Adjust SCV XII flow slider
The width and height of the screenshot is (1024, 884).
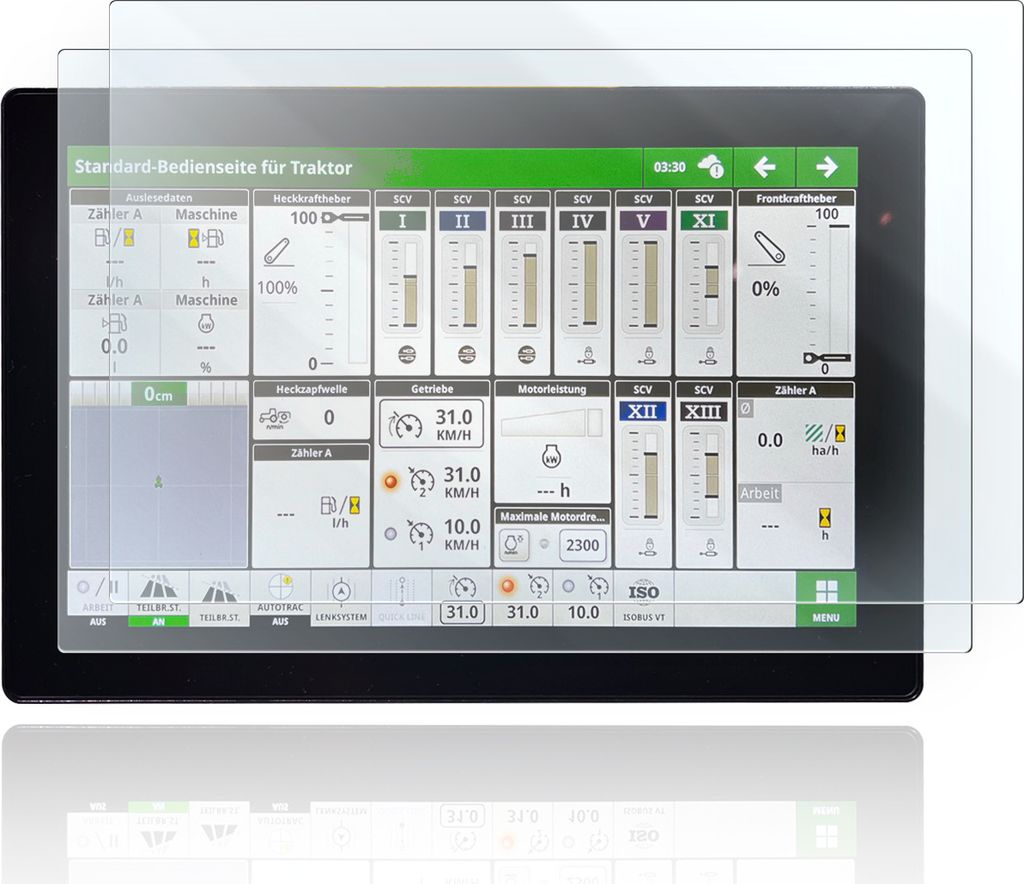click(643, 475)
